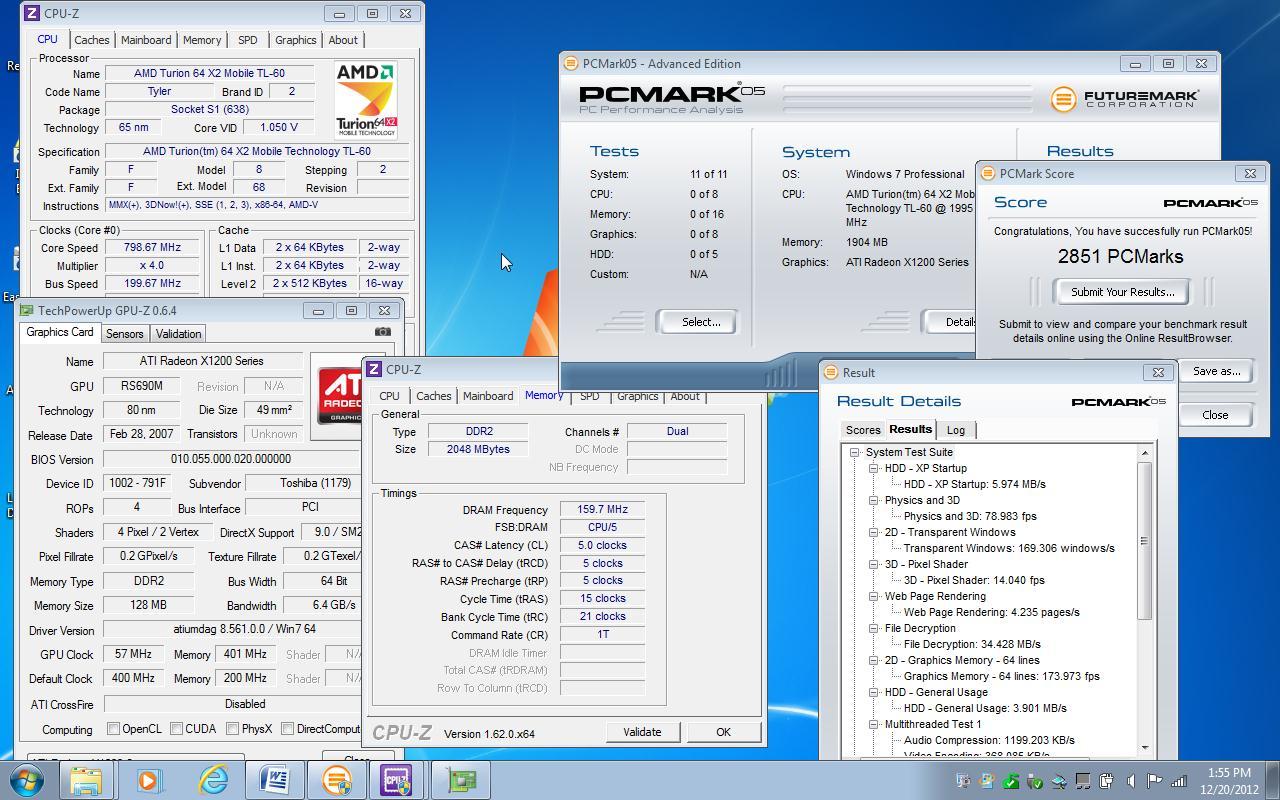Select 'File Decryption: 34.428 MB/s' result line
Image resolution: width=1280 pixels, height=800 pixels.
click(972, 644)
